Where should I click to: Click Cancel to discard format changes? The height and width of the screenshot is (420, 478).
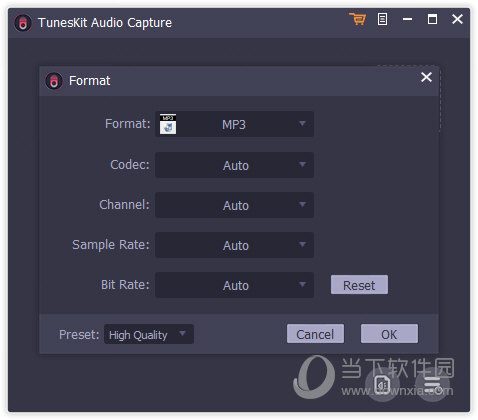pyautogui.click(x=315, y=334)
